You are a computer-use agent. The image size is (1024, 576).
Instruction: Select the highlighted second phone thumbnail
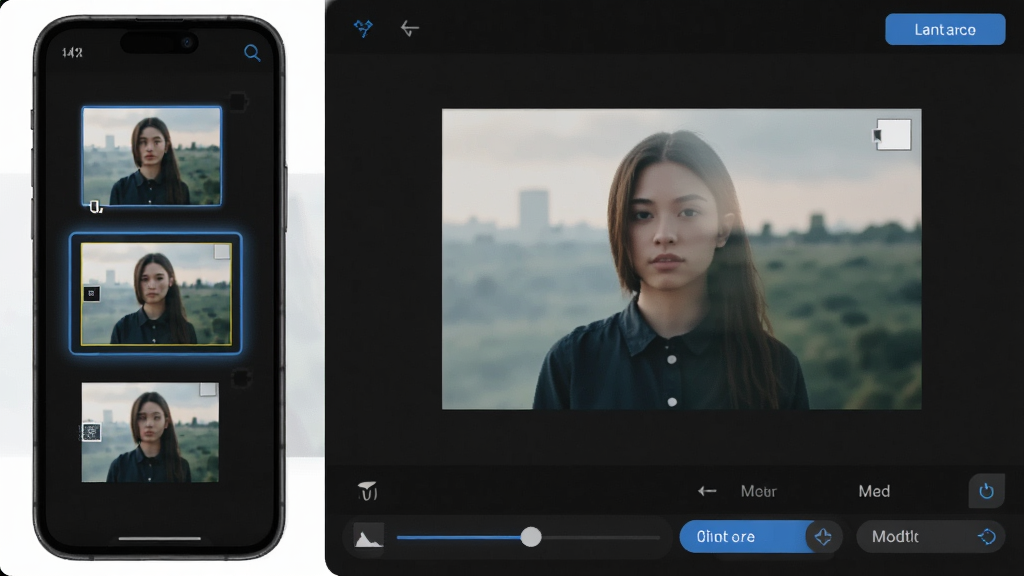(x=155, y=294)
